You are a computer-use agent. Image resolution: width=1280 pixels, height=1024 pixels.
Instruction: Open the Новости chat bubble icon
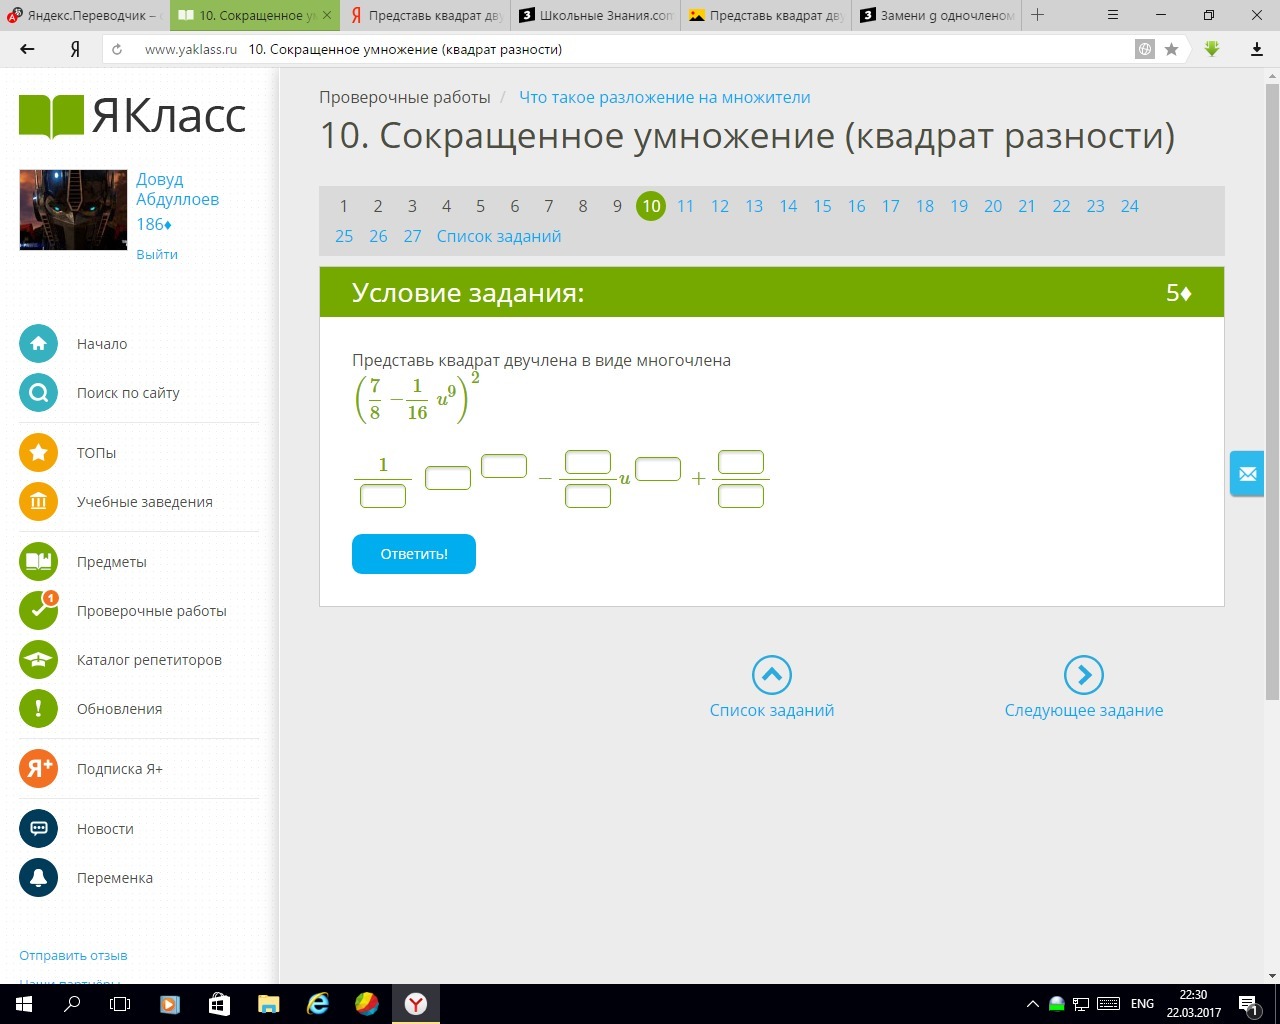click(x=38, y=829)
